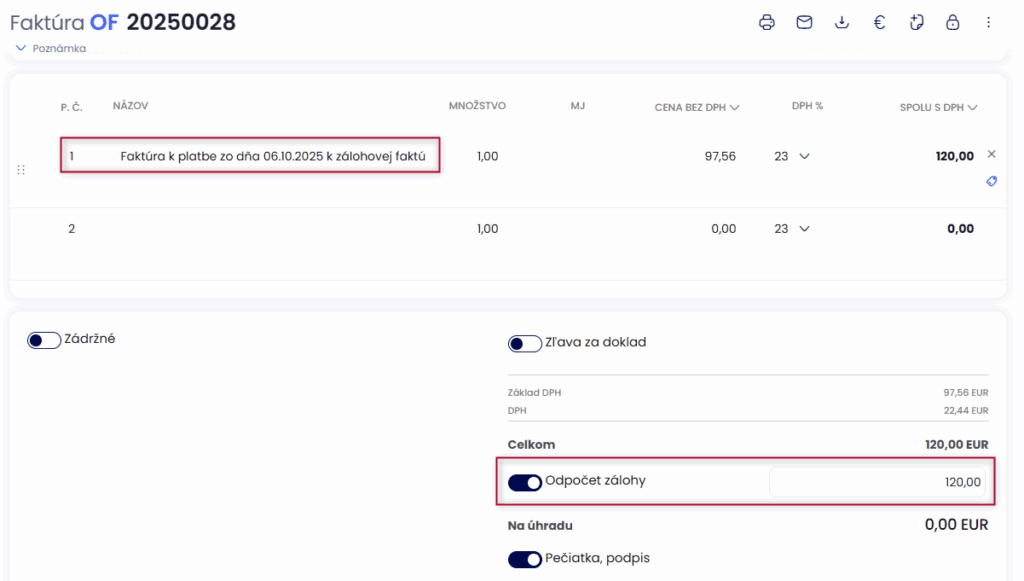This screenshot has height=581, width=1024.
Task: Lock the invoice with the padlock icon
Action: (x=952, y=22)
